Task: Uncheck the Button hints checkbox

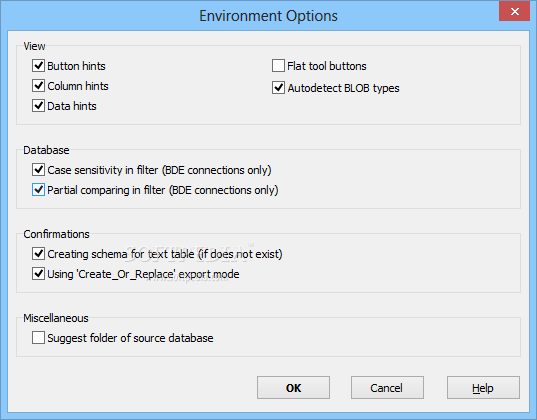Action: 38,65
